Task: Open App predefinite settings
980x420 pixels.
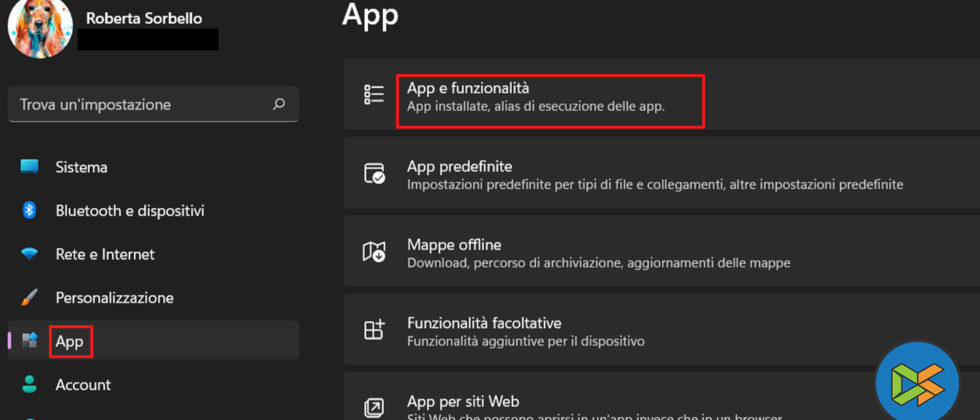Action: (x=655, y=175)
